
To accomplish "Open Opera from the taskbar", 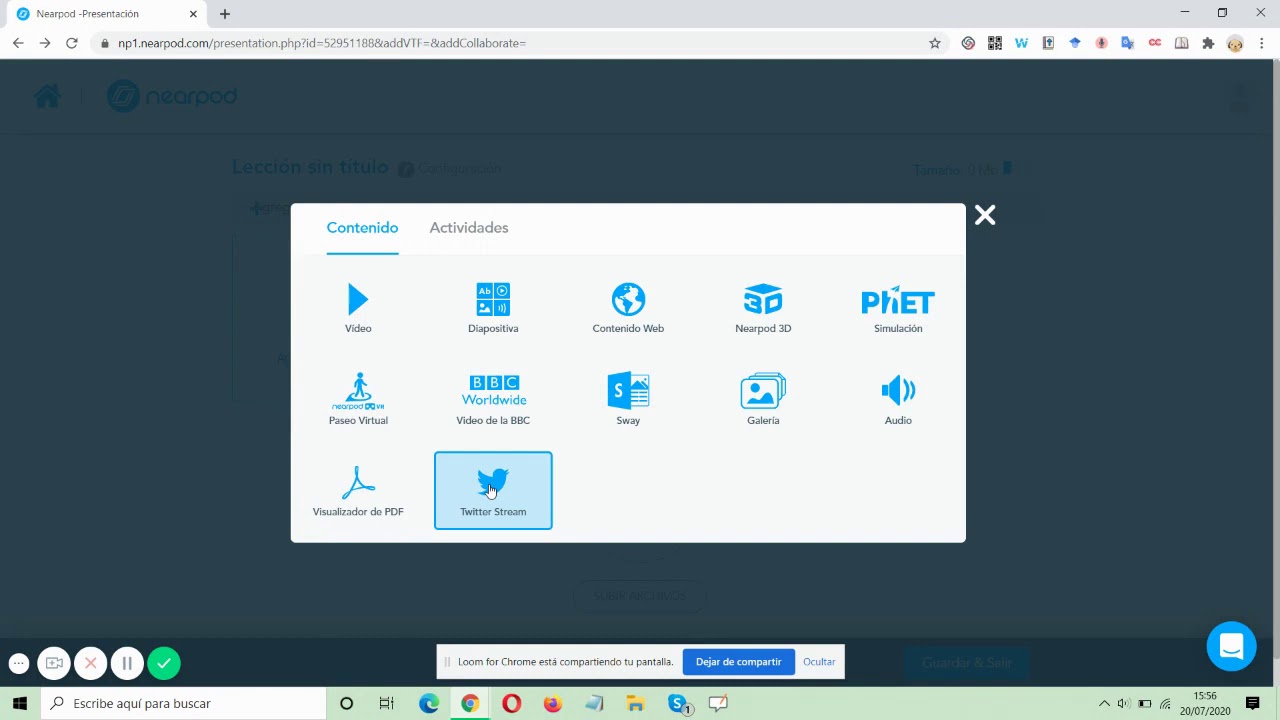I will pos(511,704).
